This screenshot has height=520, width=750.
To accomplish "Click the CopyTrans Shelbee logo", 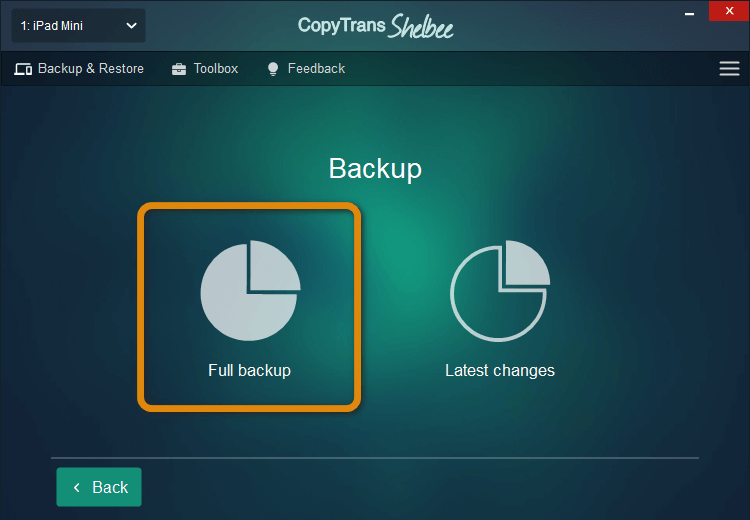I will tap(375, 26).
